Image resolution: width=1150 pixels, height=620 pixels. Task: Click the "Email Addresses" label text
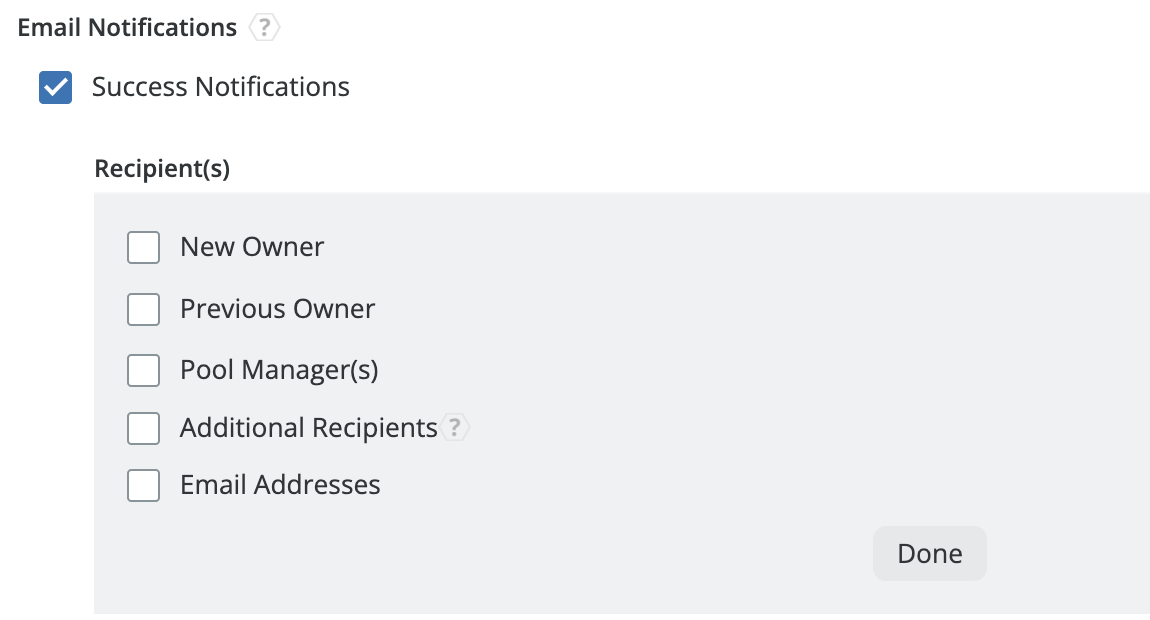[x=280, y=485]
